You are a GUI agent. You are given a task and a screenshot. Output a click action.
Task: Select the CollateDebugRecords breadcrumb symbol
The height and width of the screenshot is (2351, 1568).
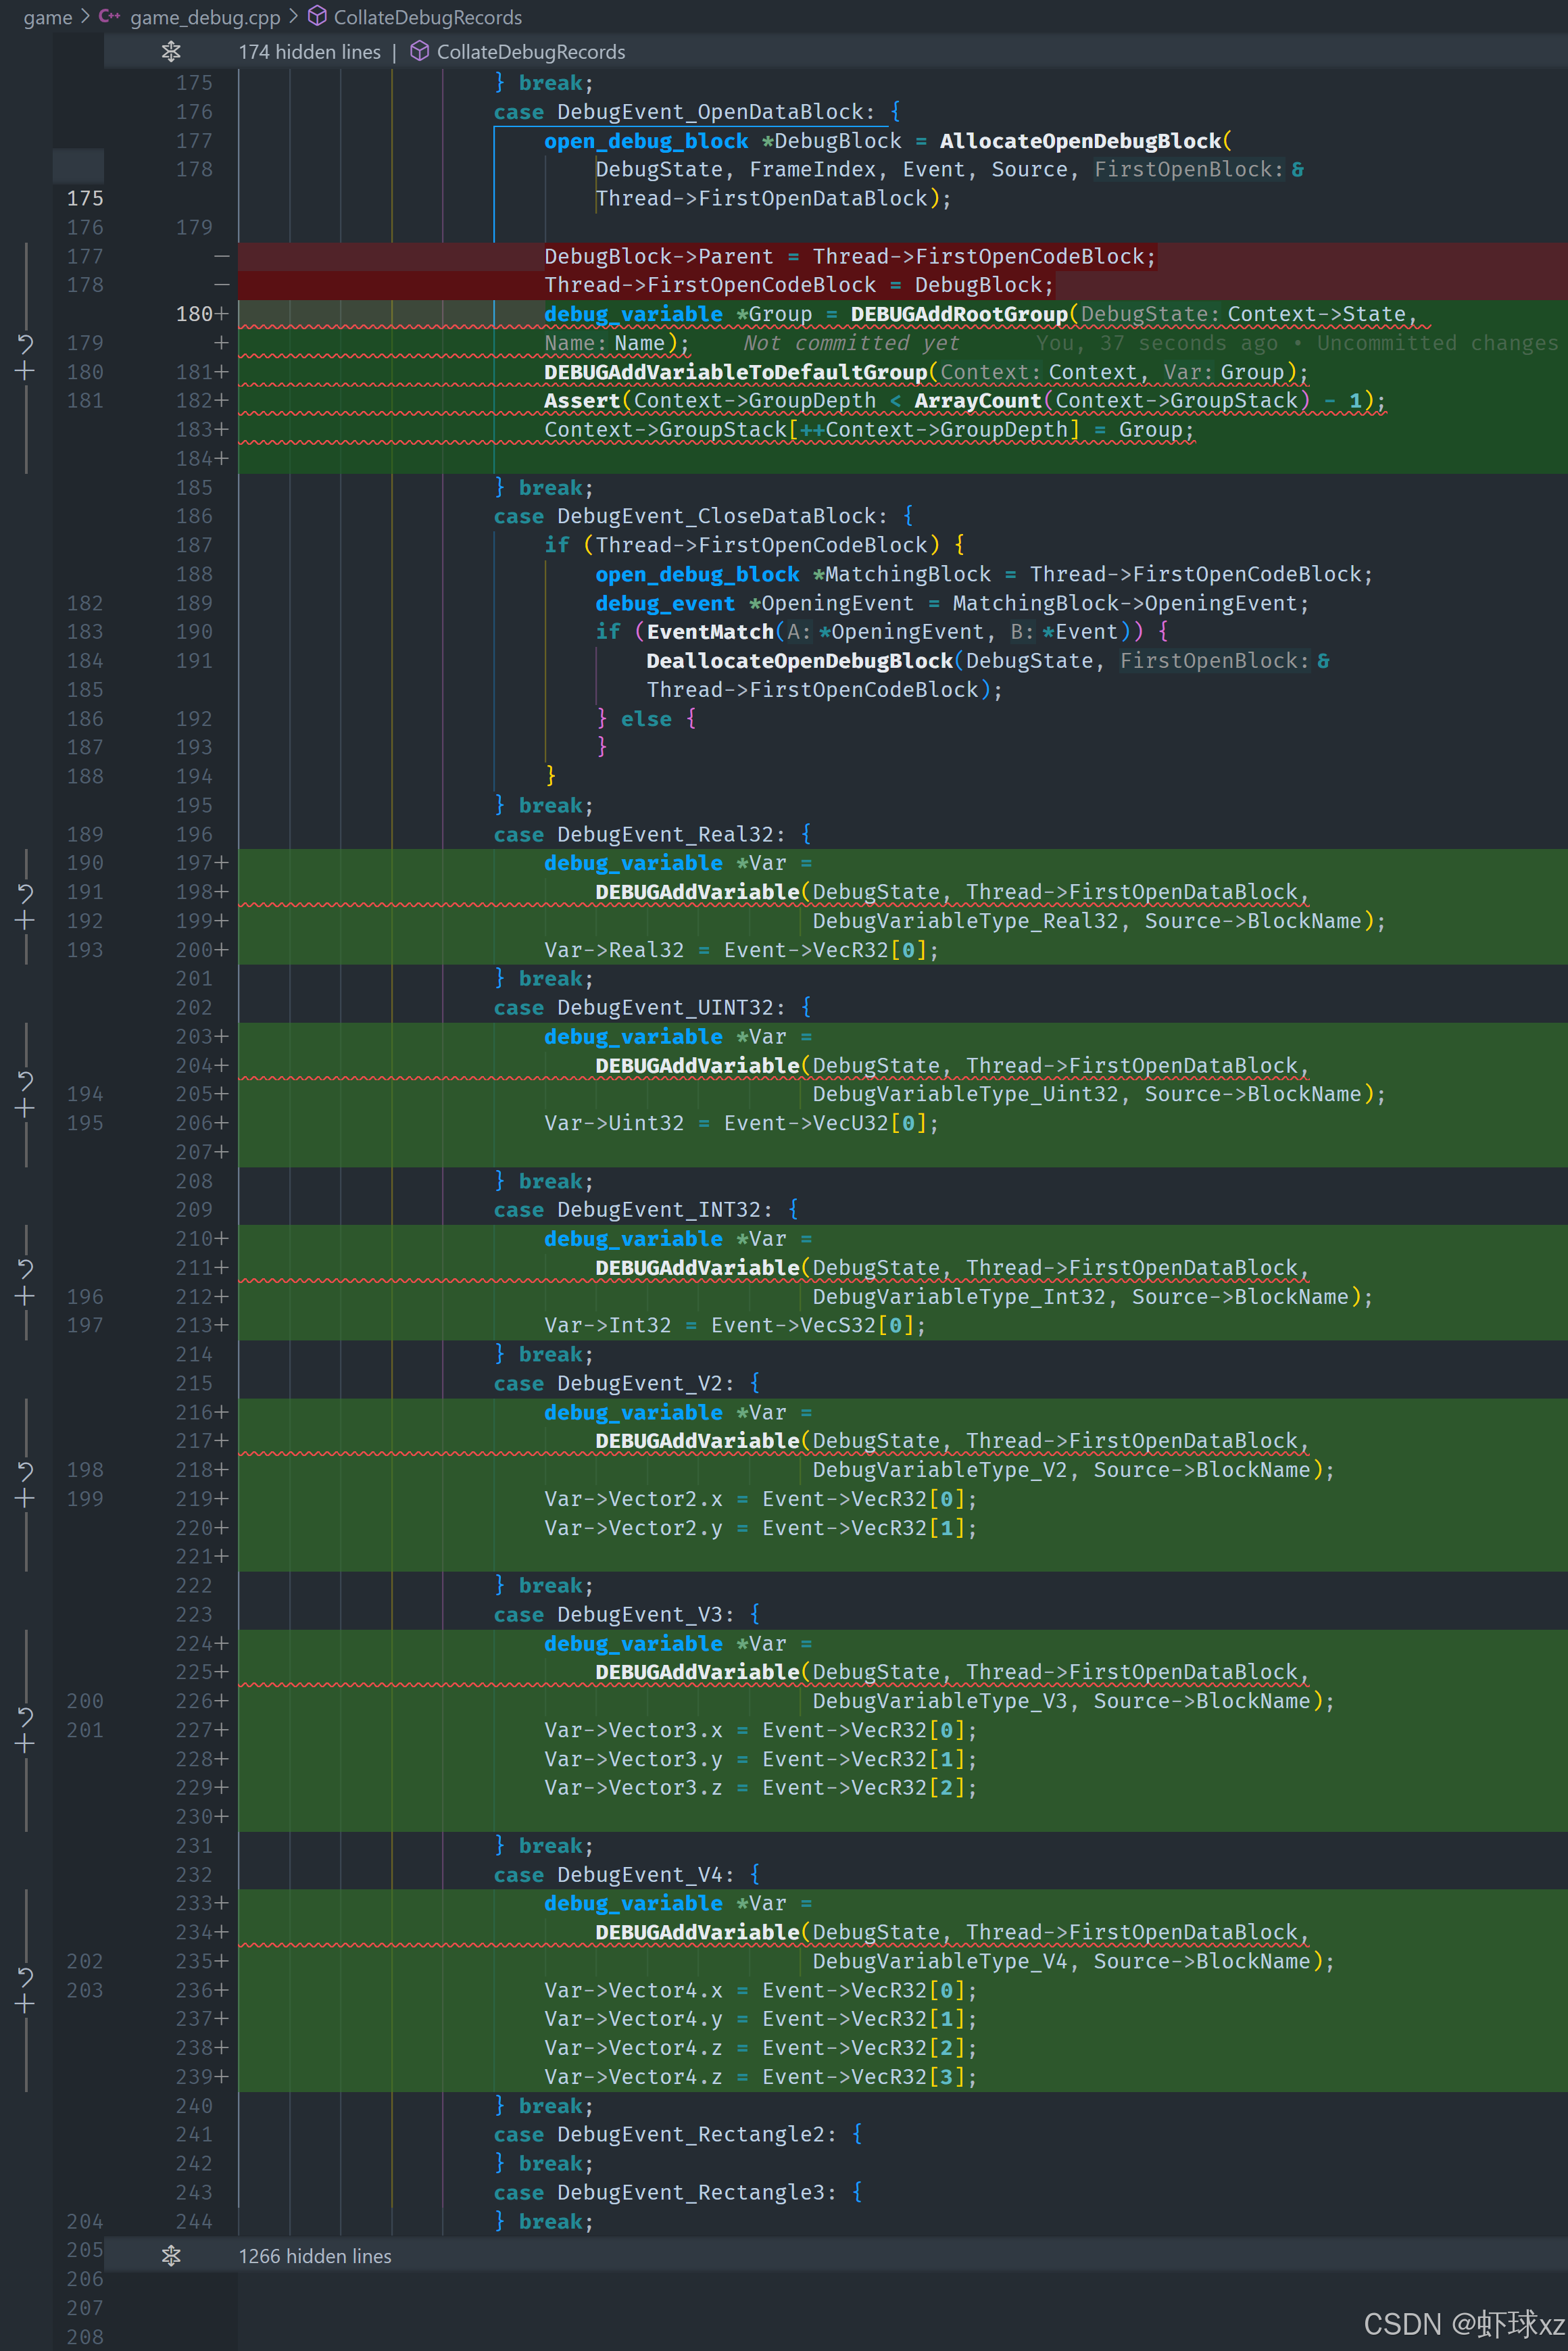tap(427, 17)
